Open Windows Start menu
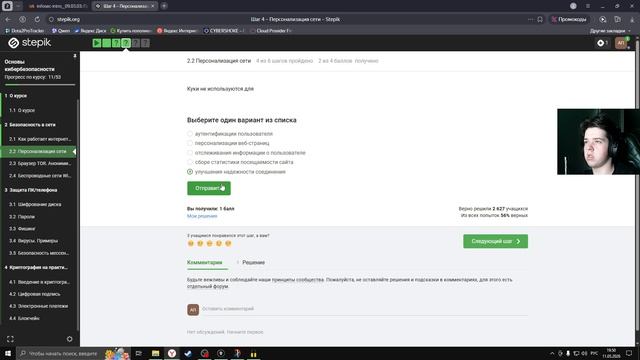 8,353
